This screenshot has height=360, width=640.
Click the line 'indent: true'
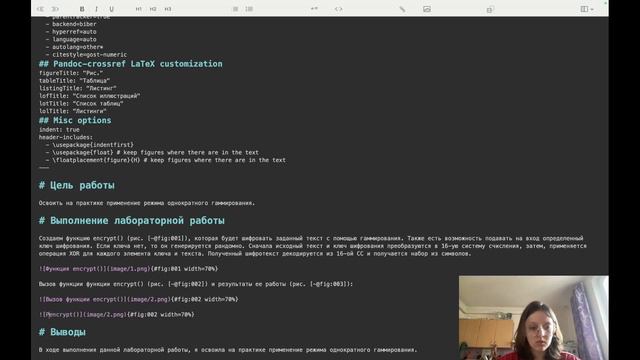click(x=59, y=130)
